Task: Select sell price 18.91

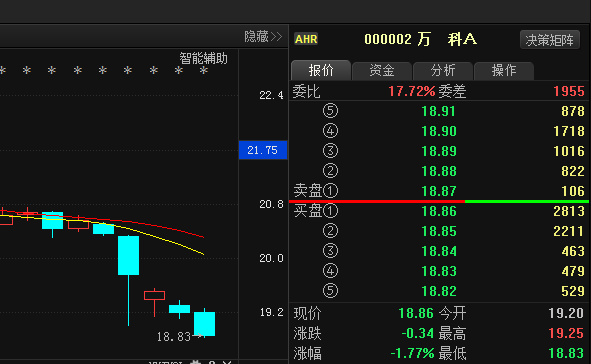Action: (439, 111)
